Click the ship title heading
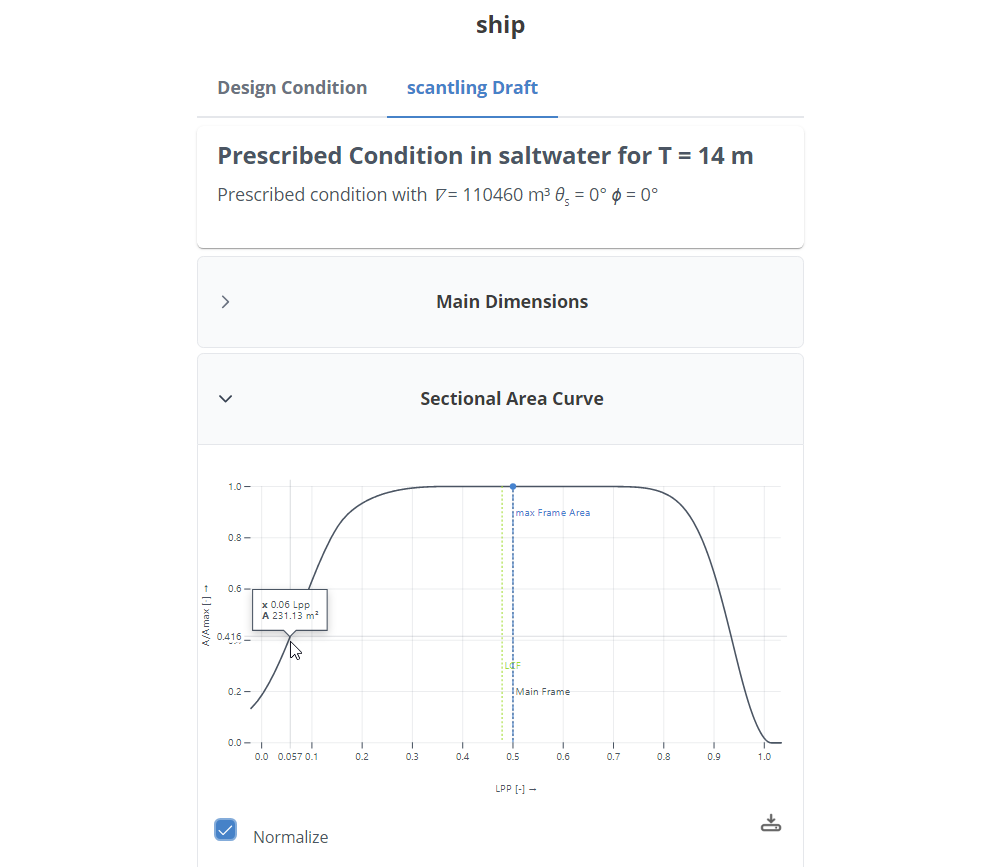The height and width of the screenshot is (867, 1000). [x=500, y=24]
